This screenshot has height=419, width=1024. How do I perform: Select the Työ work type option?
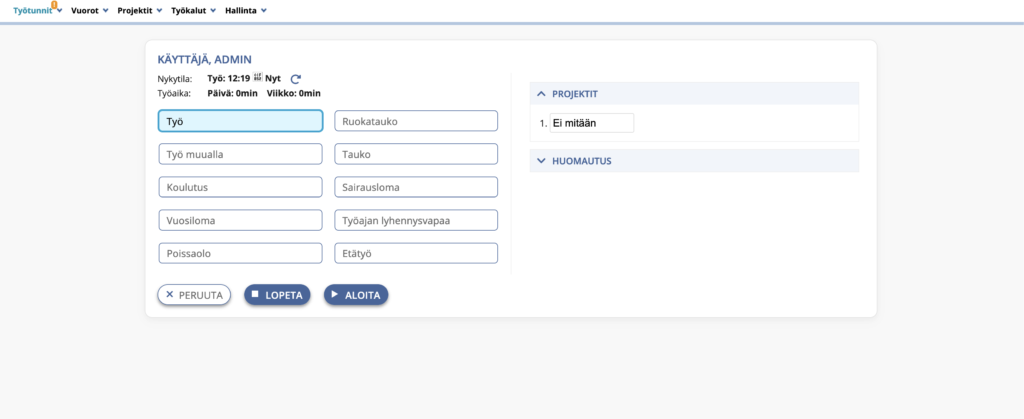pyautogui.click(x=240, y=121)
